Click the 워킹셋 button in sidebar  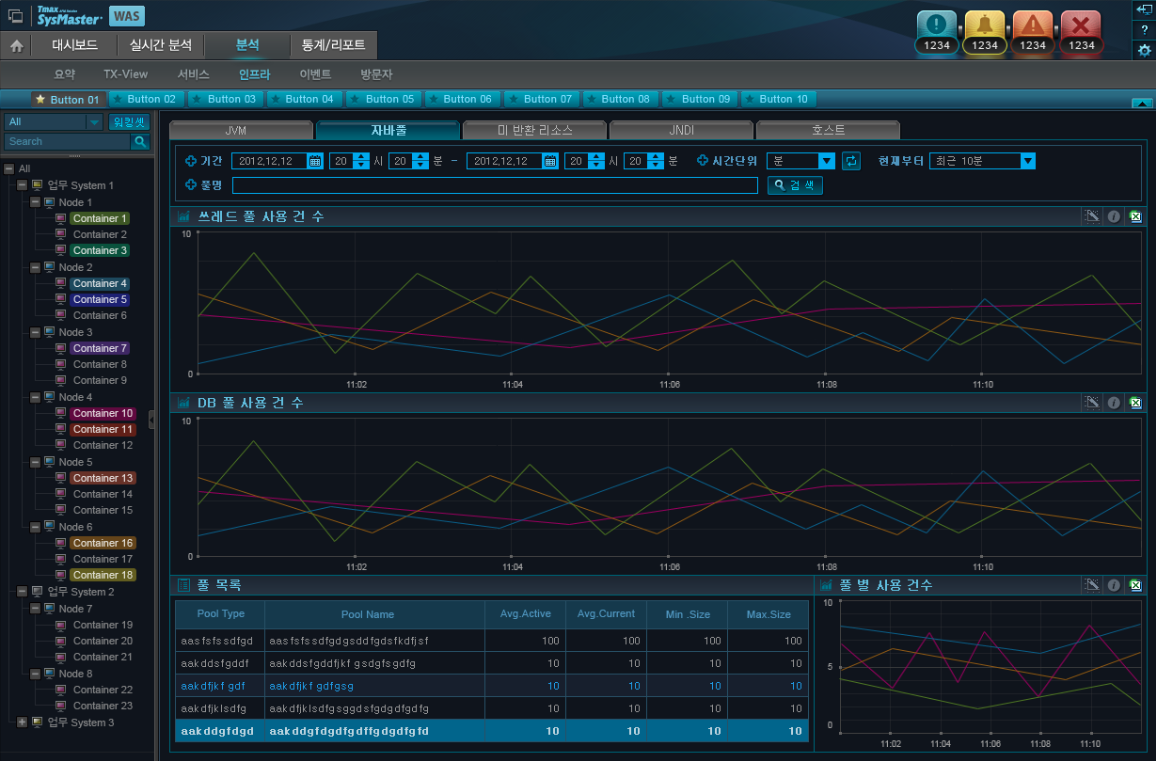point(129,122)
